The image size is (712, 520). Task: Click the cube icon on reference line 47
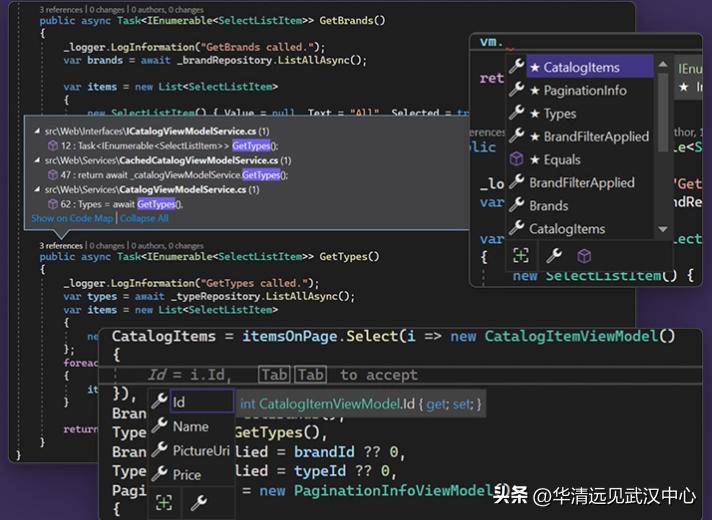(x=53, y=174)
